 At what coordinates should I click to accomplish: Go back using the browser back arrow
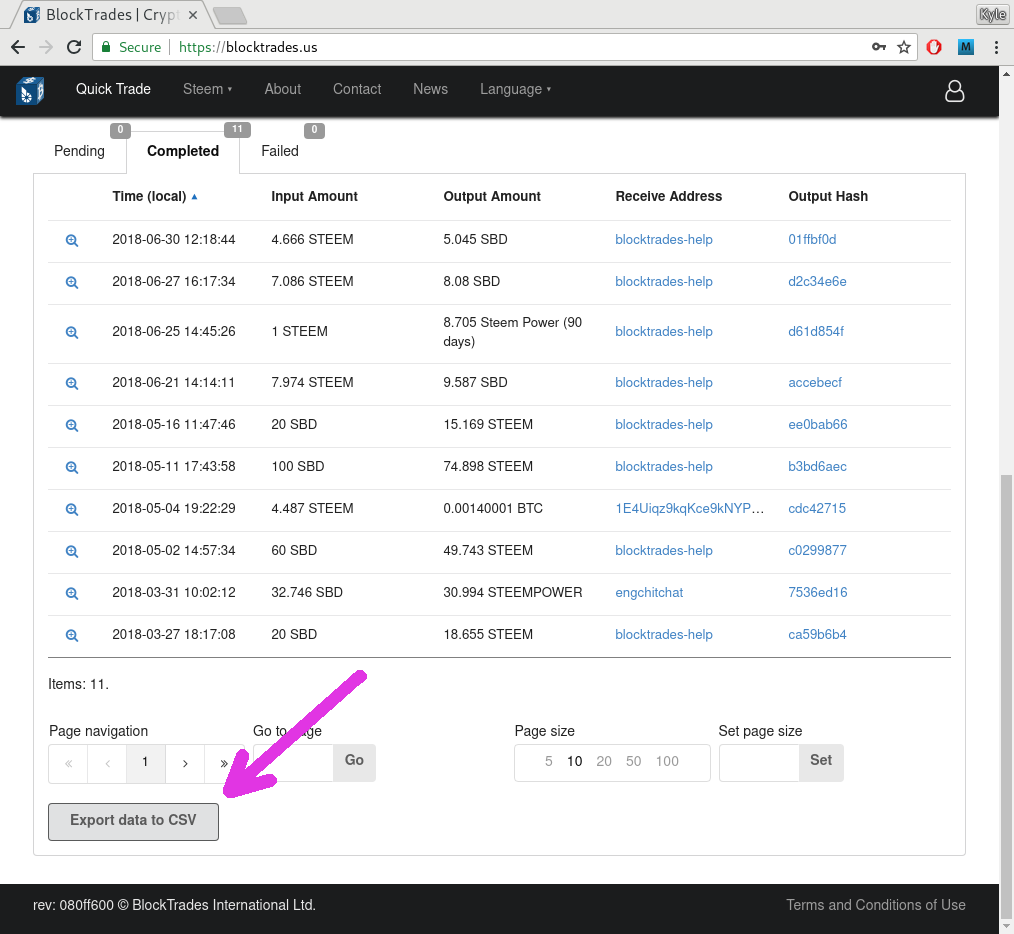tap(18, 47)
